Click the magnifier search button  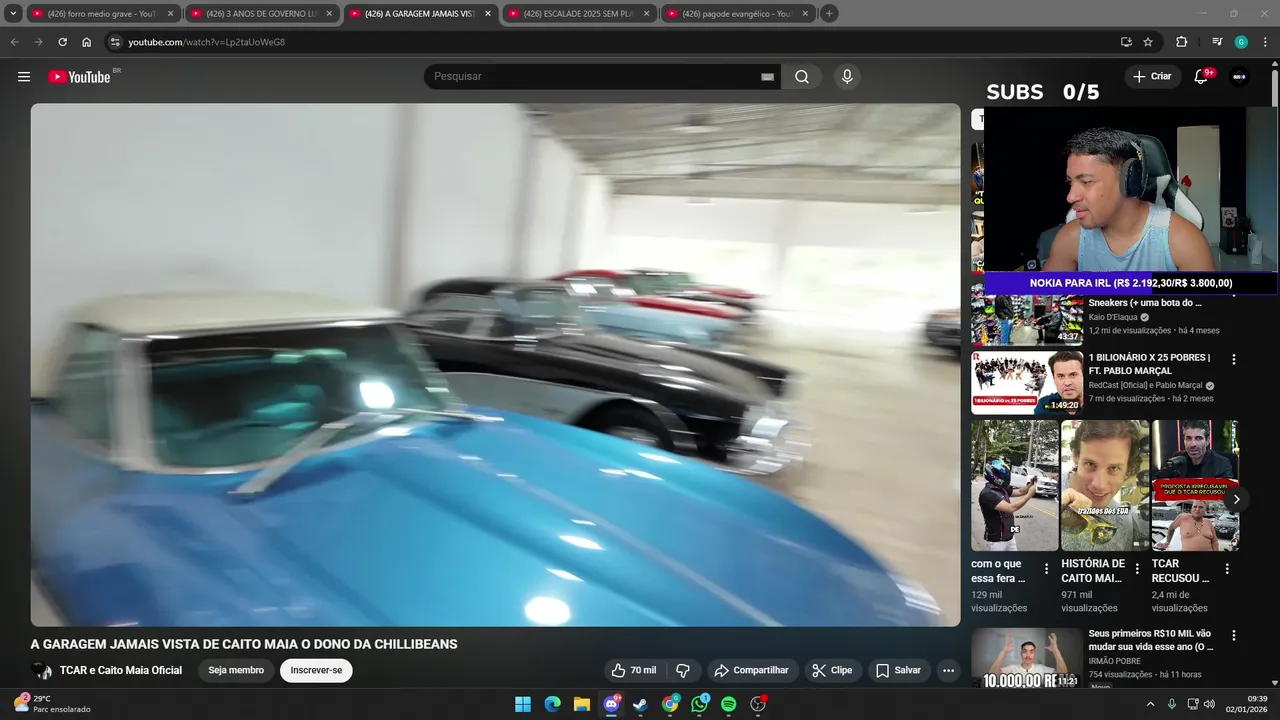click(802, 77)
